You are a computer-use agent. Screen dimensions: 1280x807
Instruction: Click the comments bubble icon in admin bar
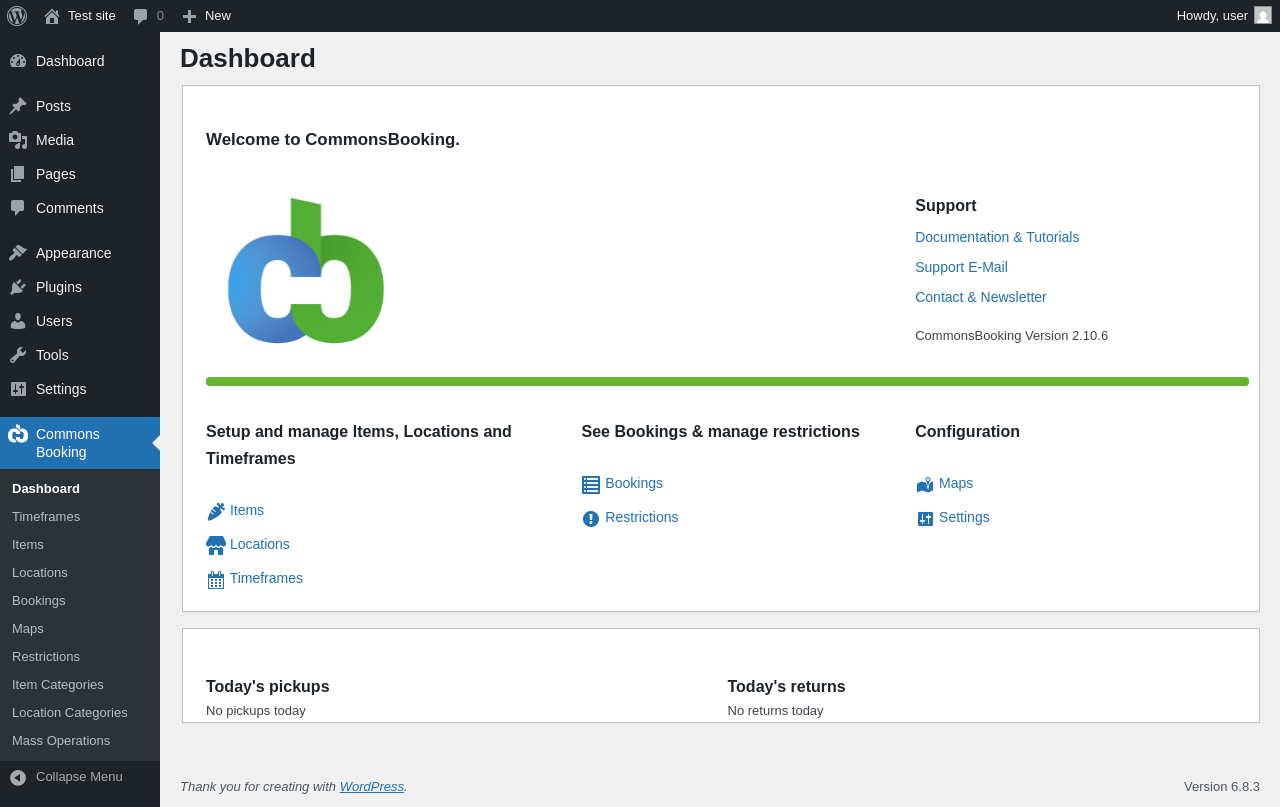coord(141,16)
